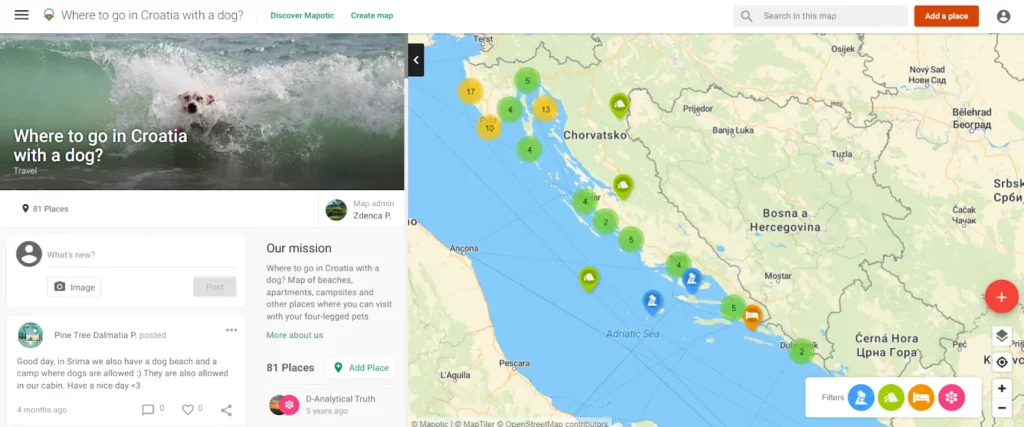This screenshot has height=427, width=1024.
Task: Select the green tent marker in the sea
Action: coord(589,278)
